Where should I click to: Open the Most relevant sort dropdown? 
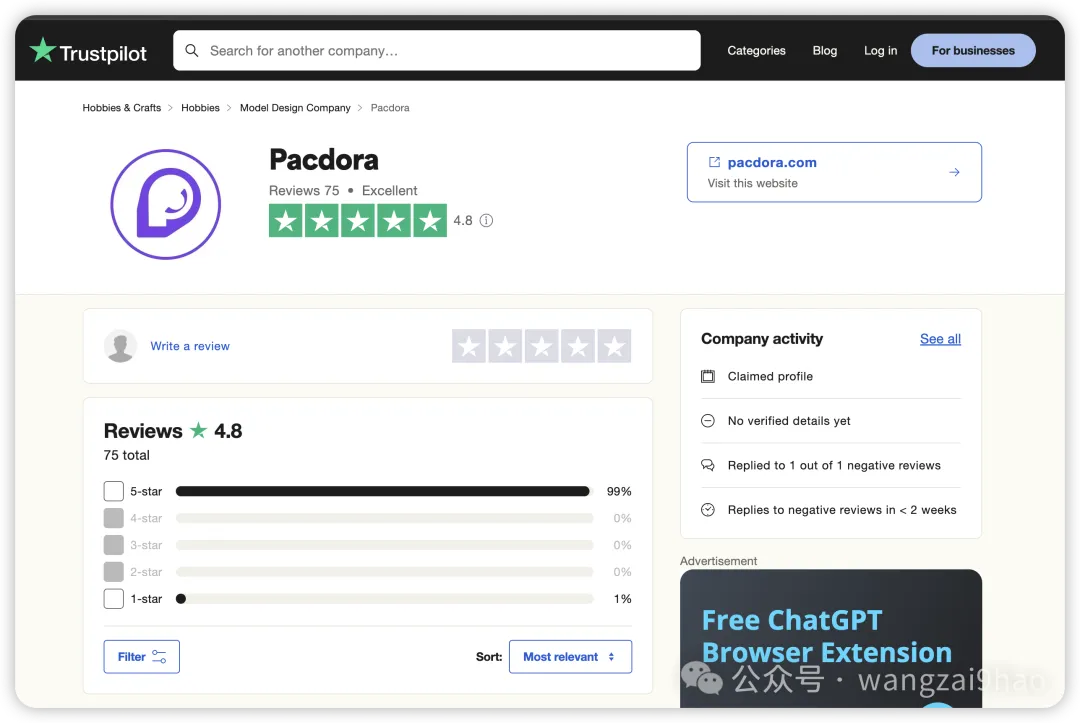[570, 657]
